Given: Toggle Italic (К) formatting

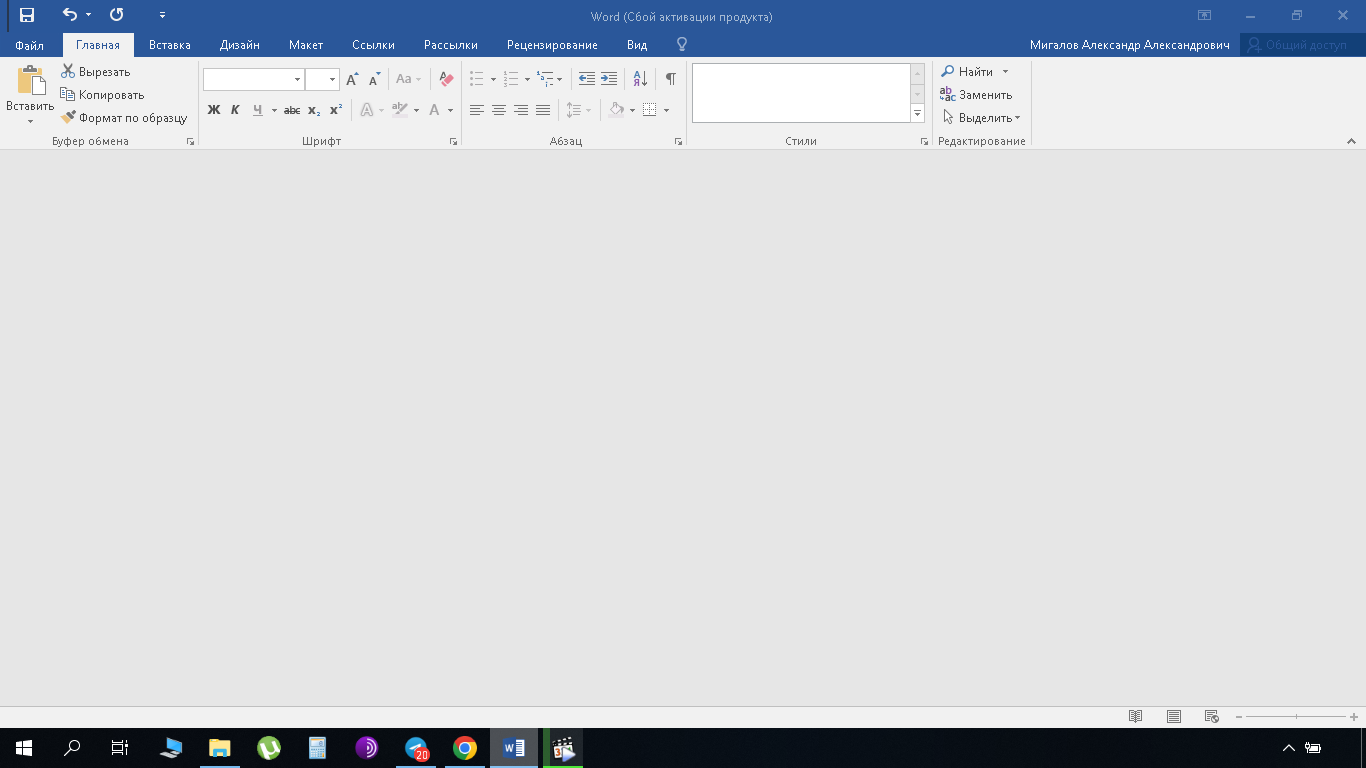Looking at the screenshot, I should (x=235, y=110).
